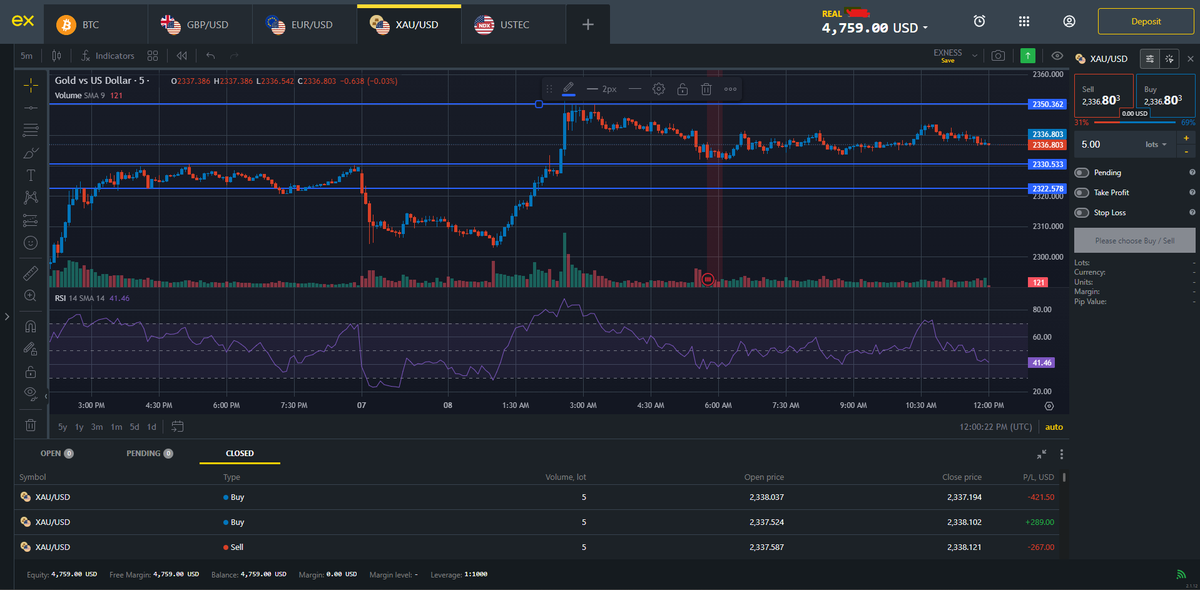Open the alarm clock alerts icon
Viewport: 1200px width, 590px height.
pyautogui.click(x=979, y=21)
